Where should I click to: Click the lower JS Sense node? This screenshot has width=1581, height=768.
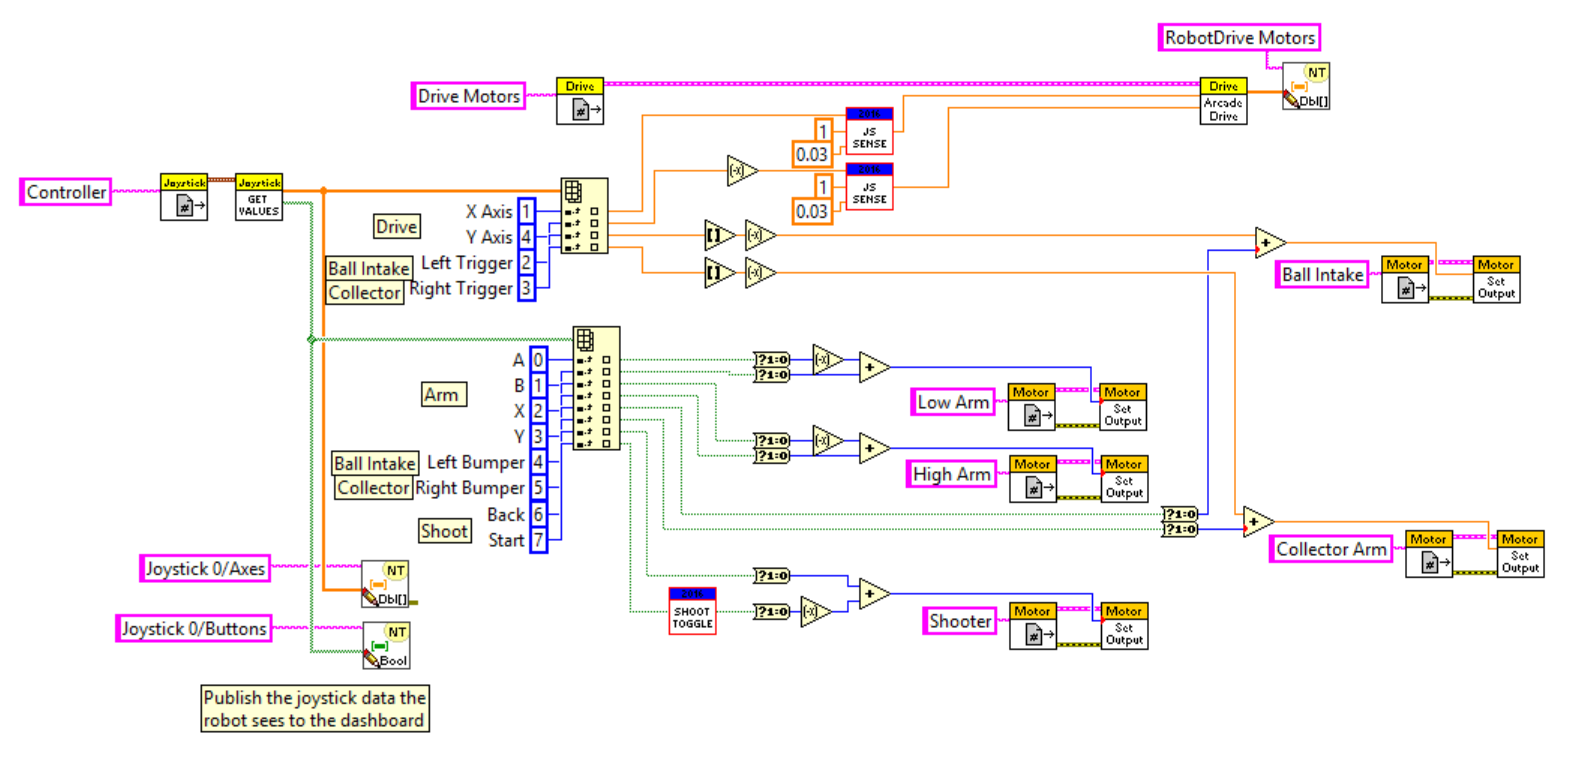[x=869, y=187]
